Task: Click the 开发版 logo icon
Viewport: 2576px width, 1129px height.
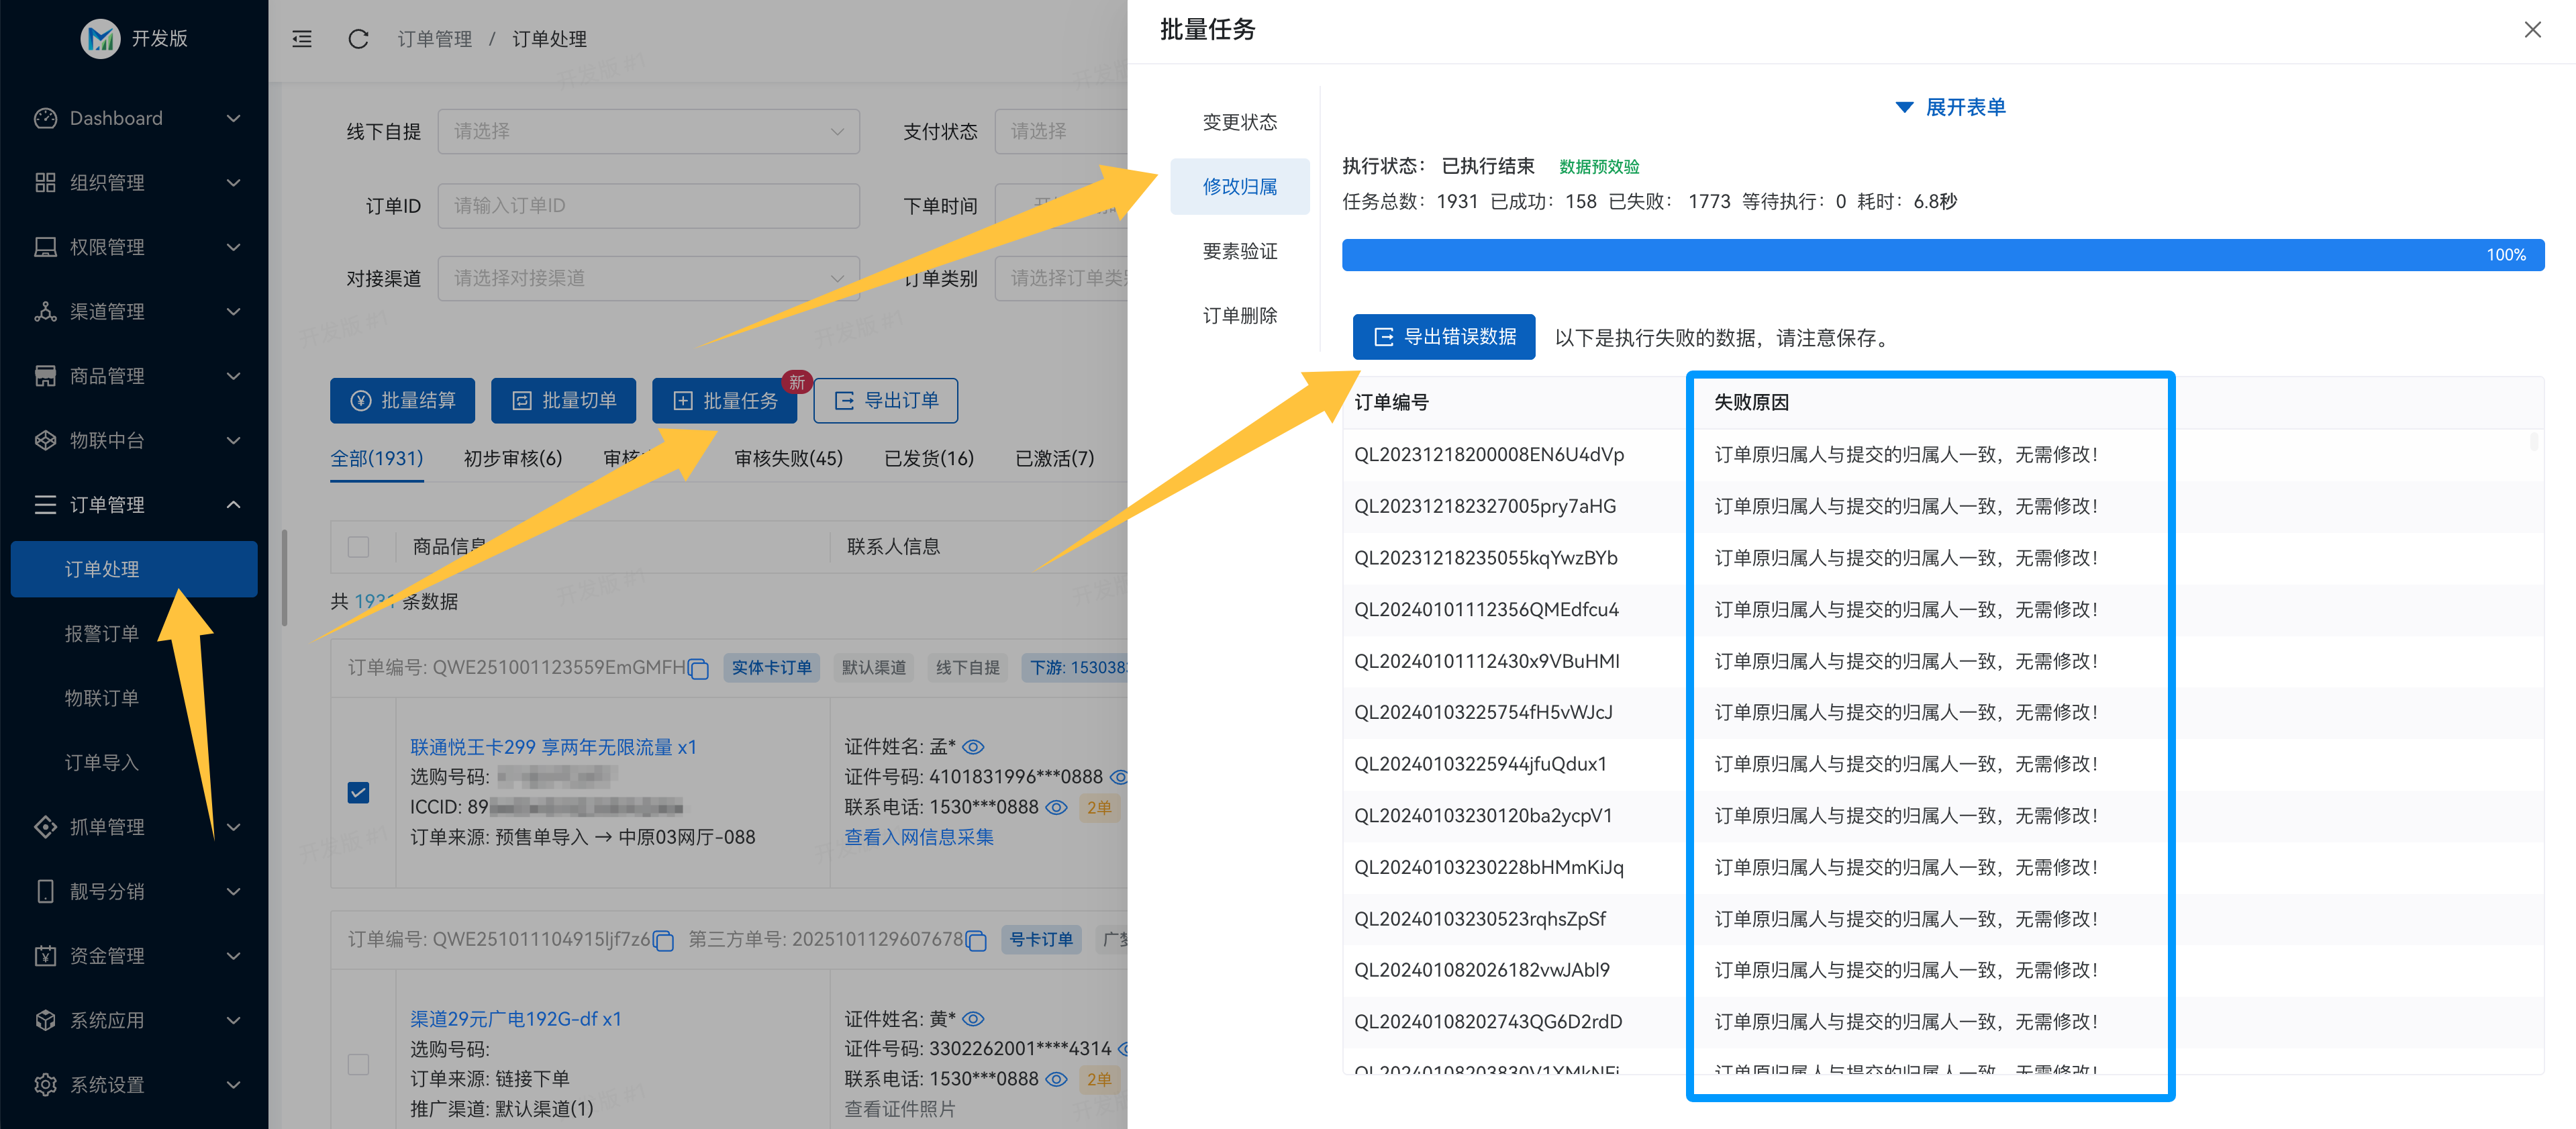Action: 100,38
